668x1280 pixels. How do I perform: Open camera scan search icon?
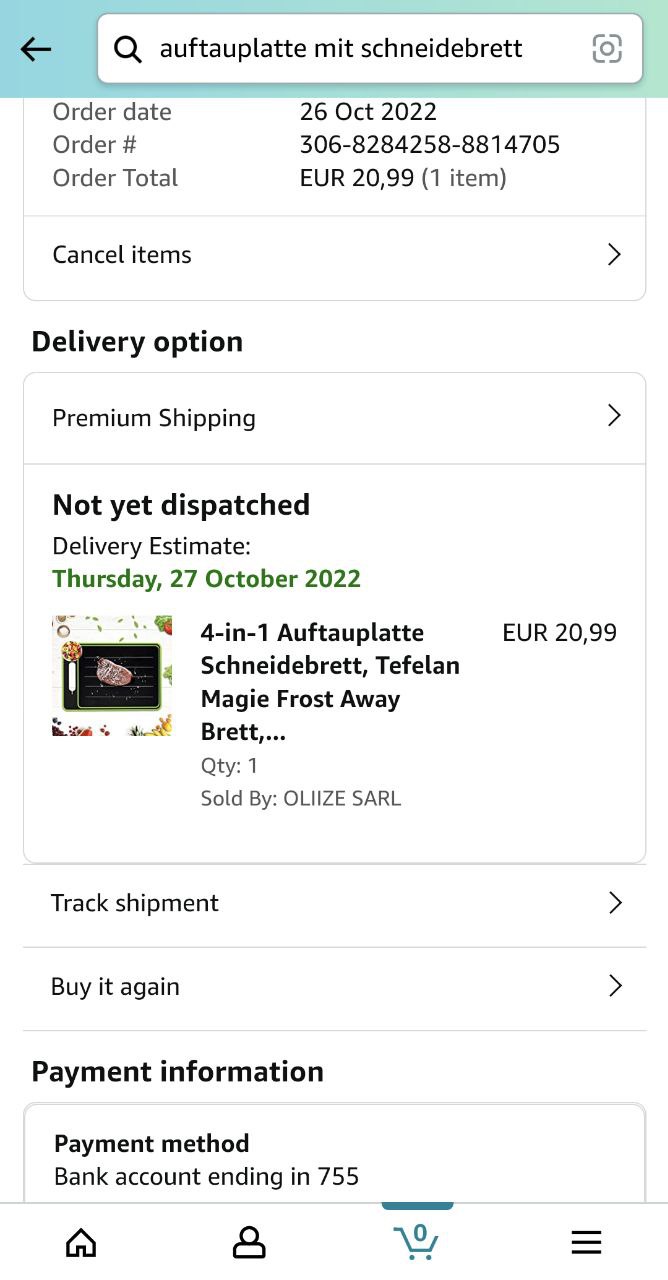pyautogui.click(x=607, y=48)
